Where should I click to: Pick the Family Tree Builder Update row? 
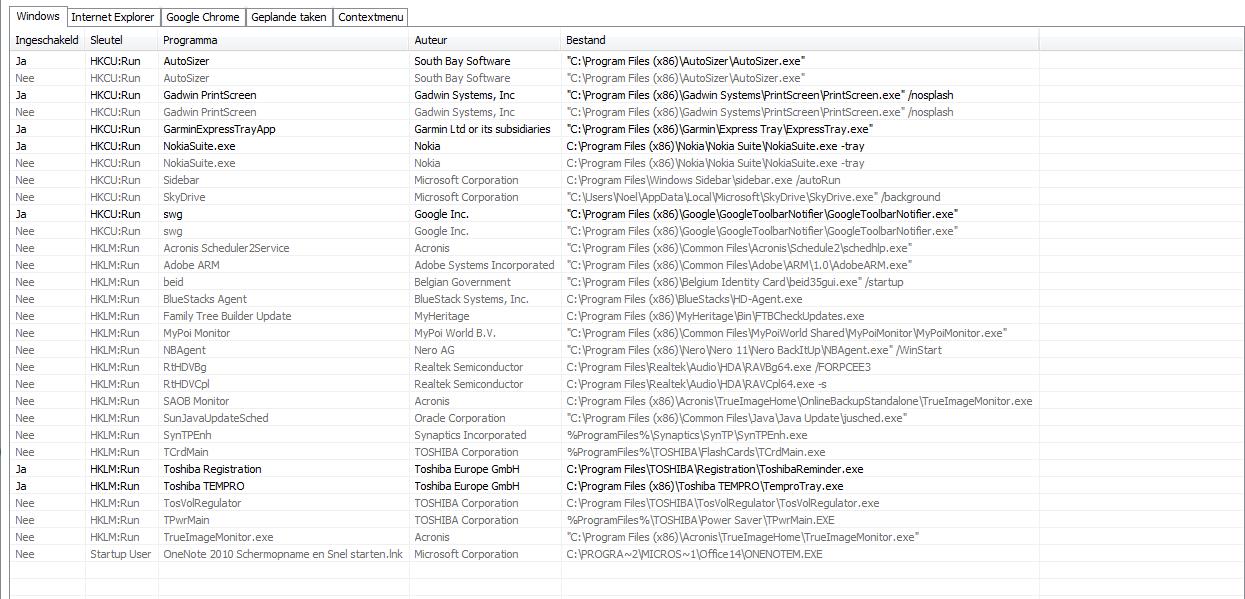click(227, 316)
